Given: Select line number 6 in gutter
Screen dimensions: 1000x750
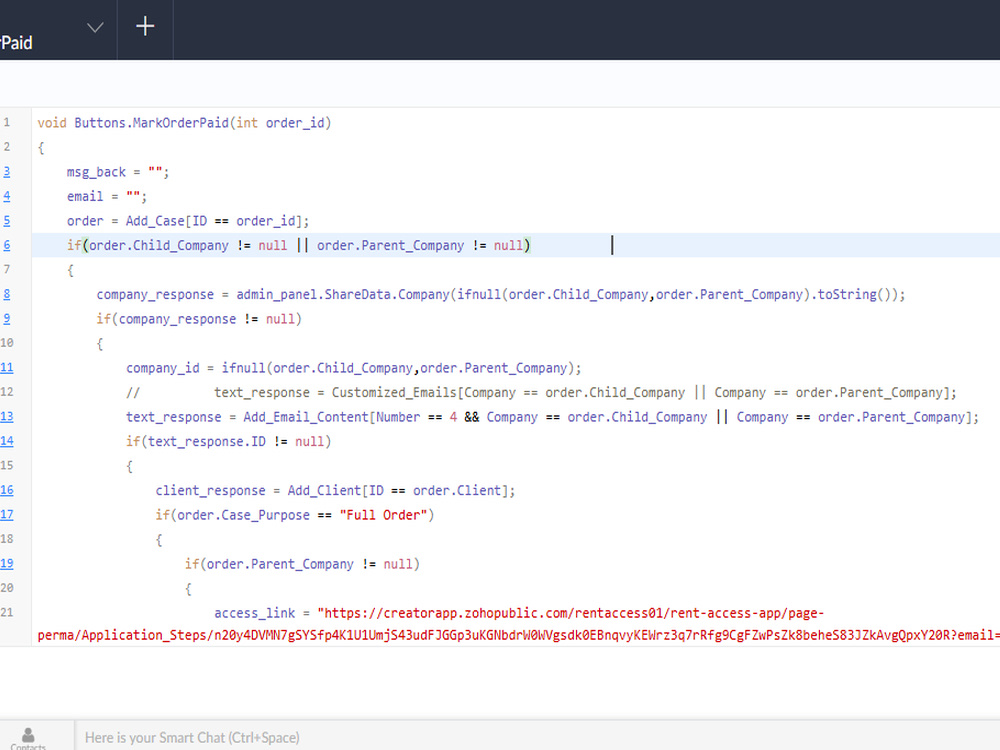Looking at the screenshot, I should coord(6,245).
